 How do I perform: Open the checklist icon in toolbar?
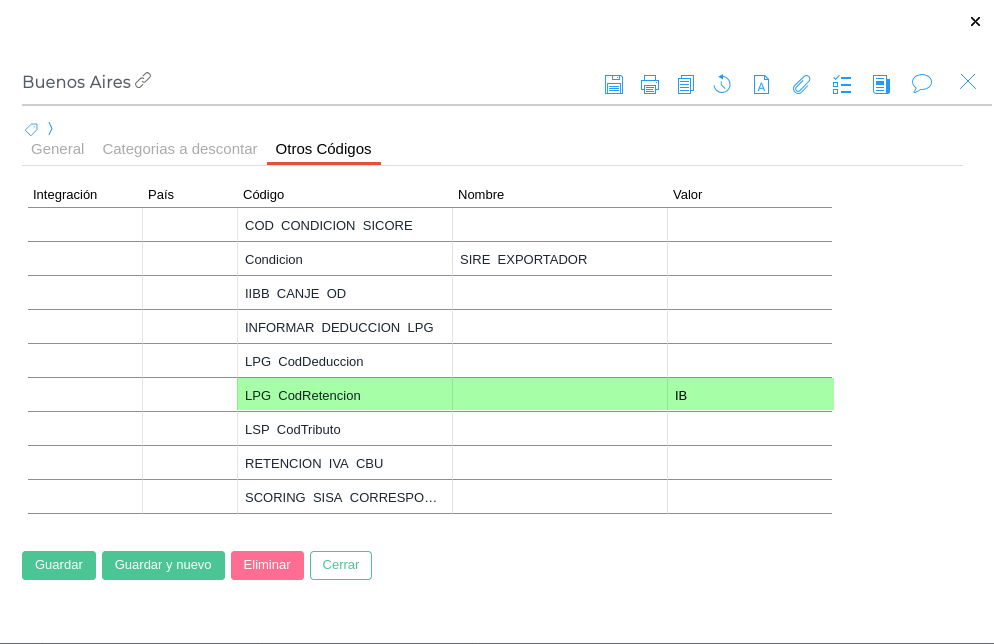[842, 85]
